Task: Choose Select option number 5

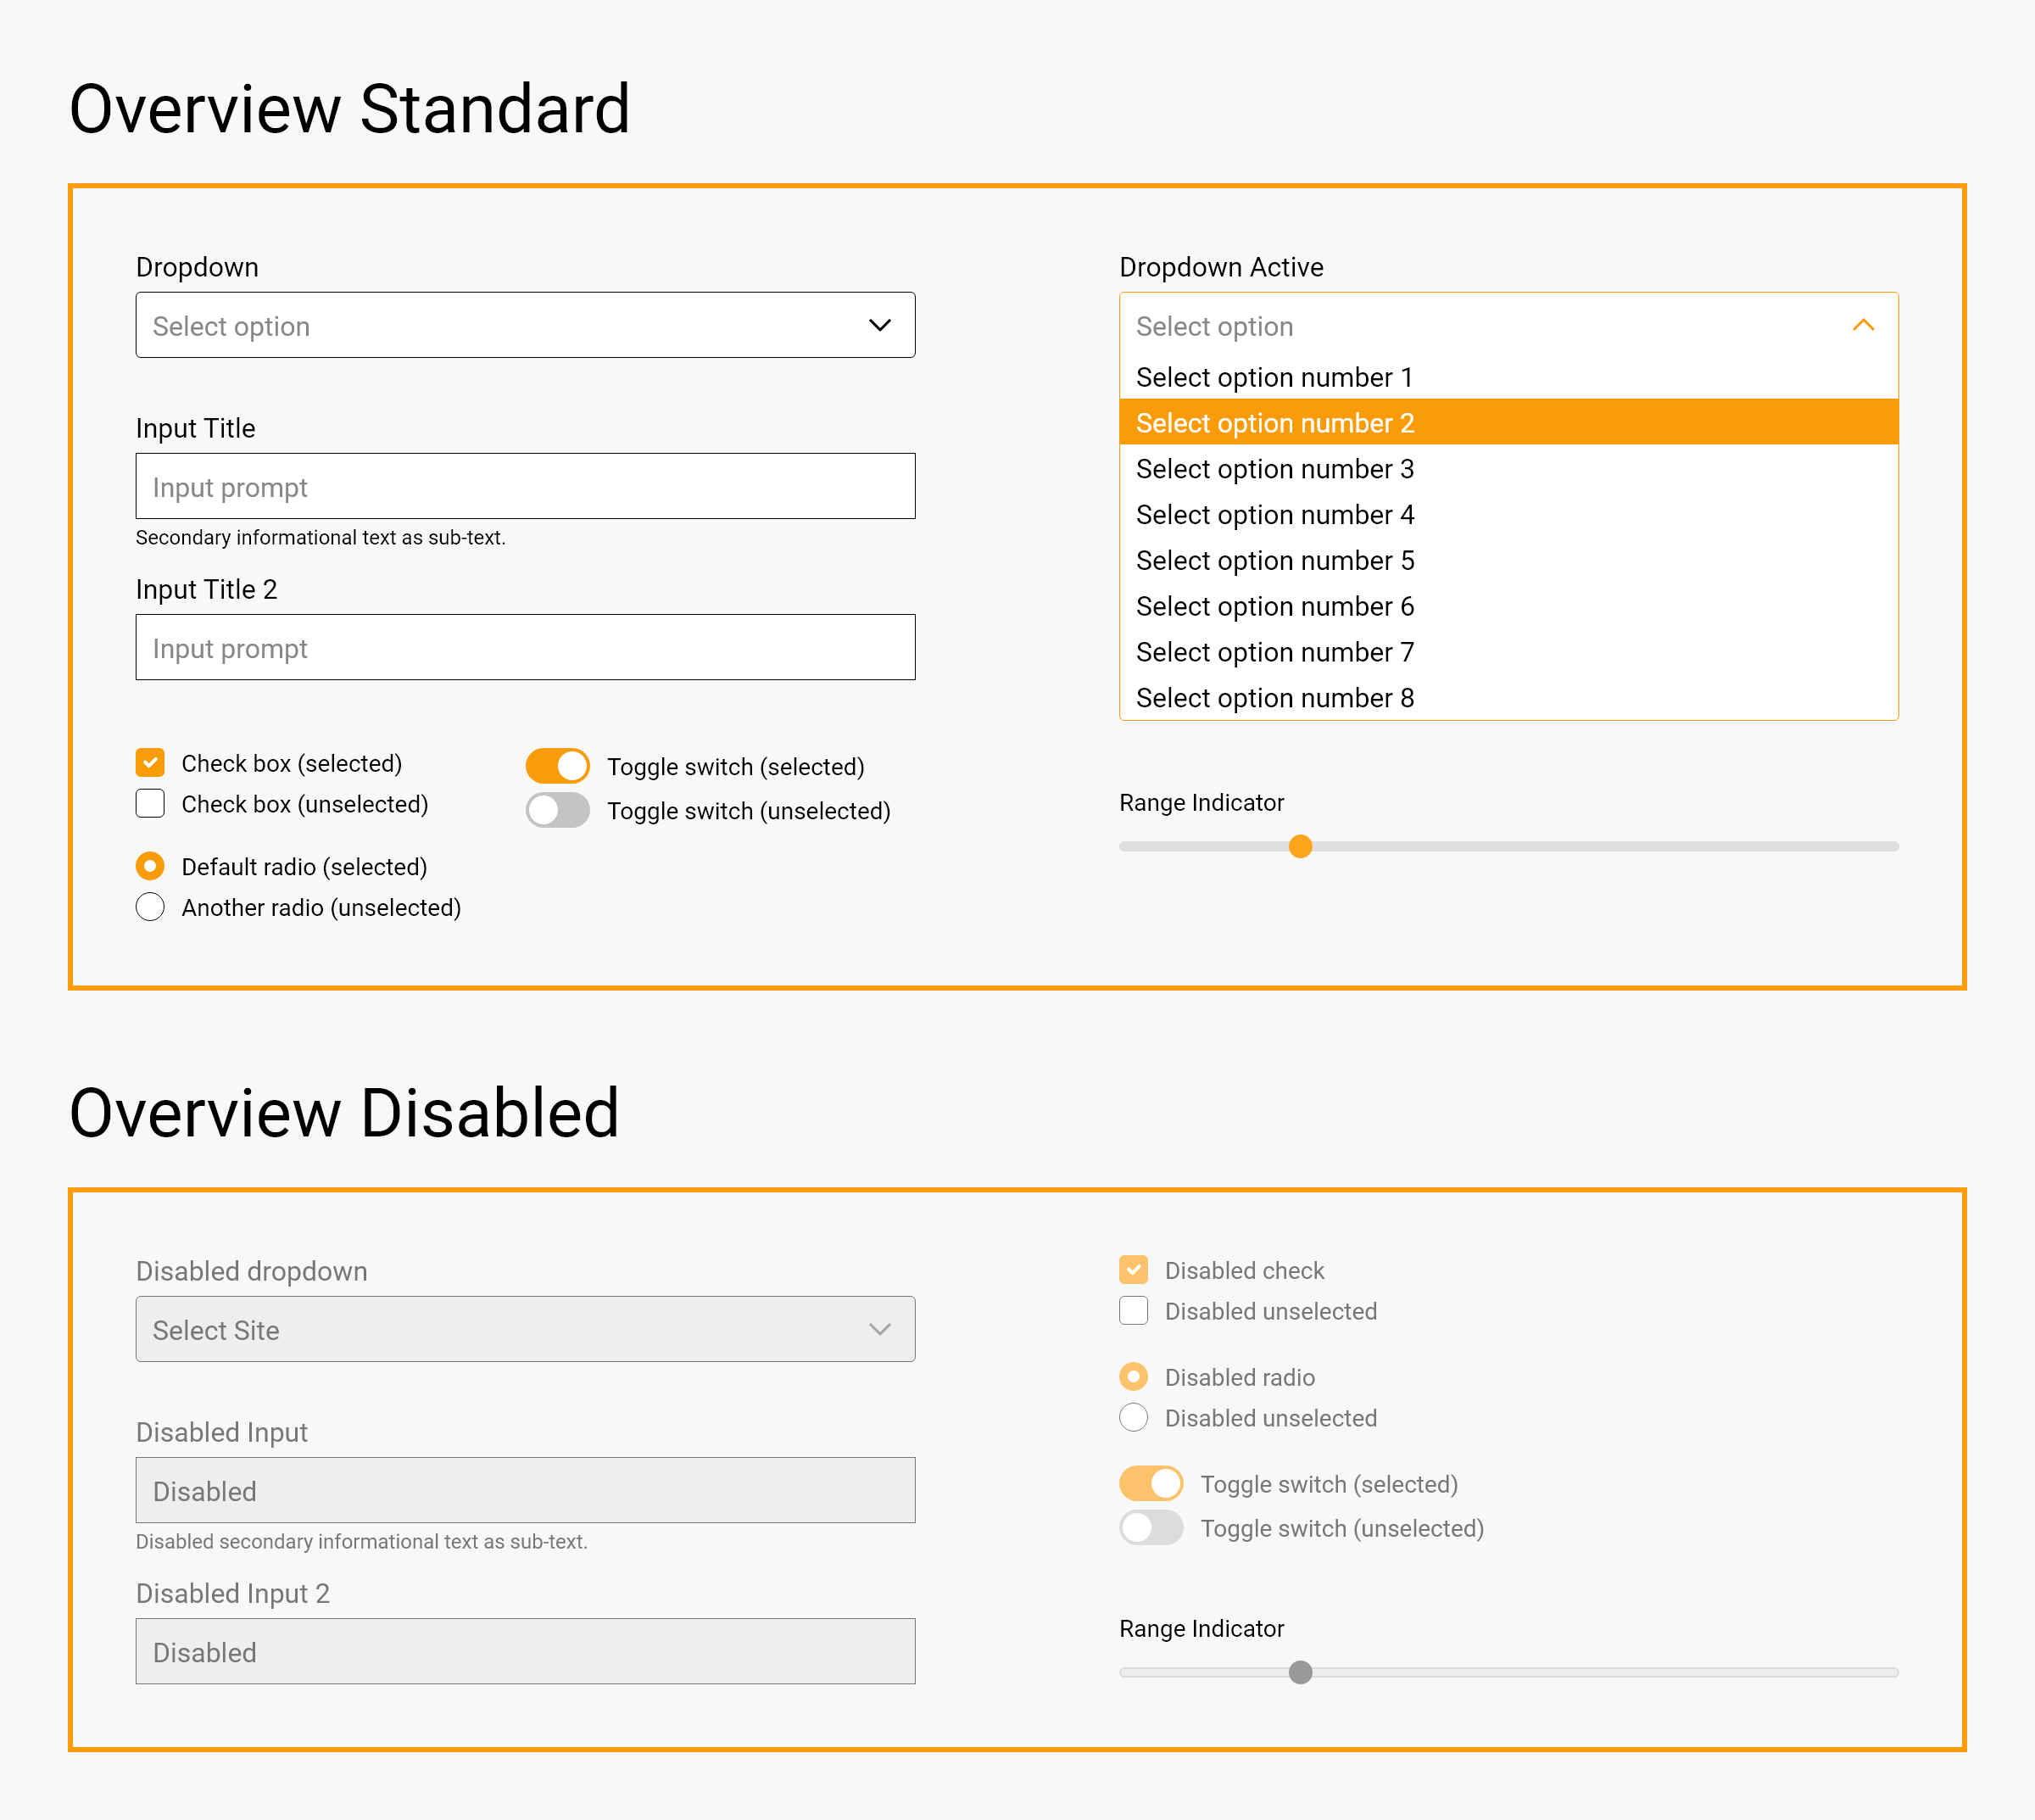Action: [x=1275, y=560]
